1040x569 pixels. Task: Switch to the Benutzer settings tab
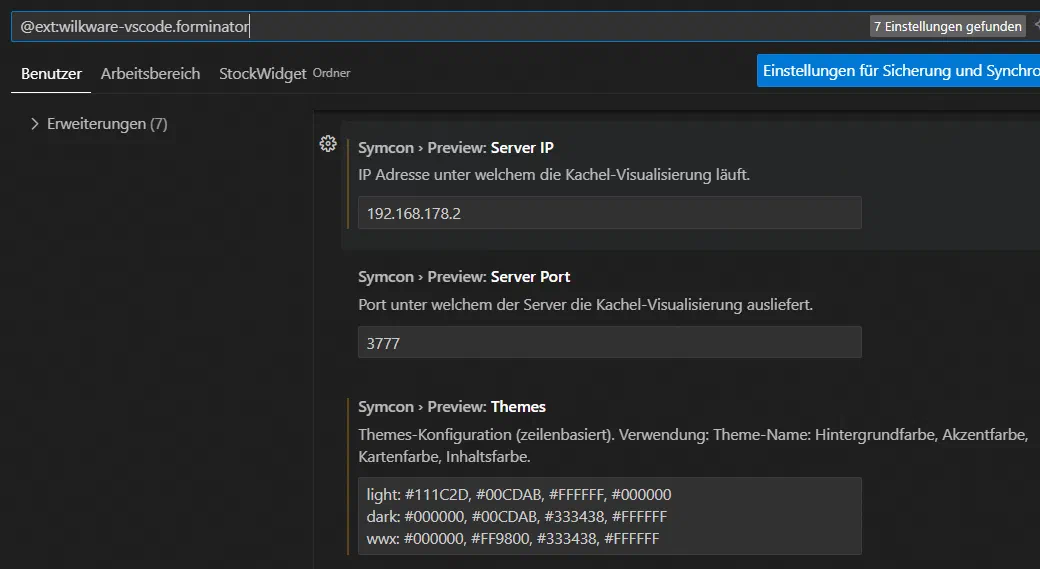(x=51, y=74)
